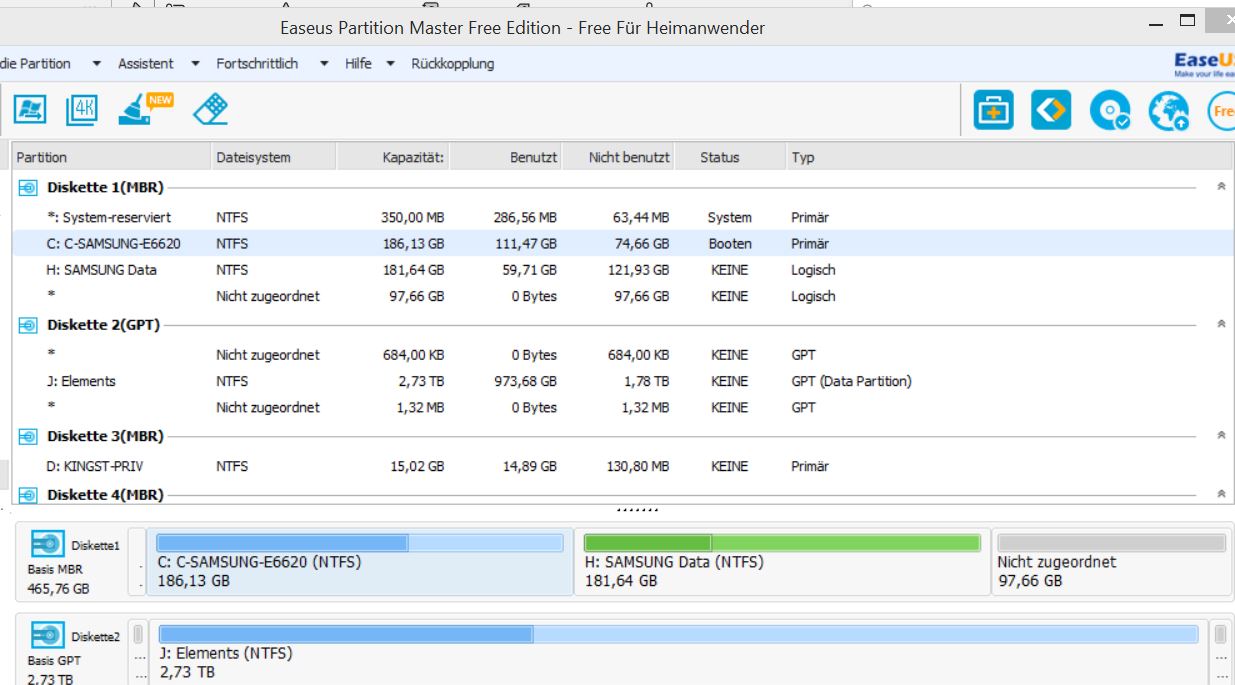Select the 97,66 GB Nicht zugeordnet row
This screenshot has height=685, width=1235.
(x=622, y=296)
